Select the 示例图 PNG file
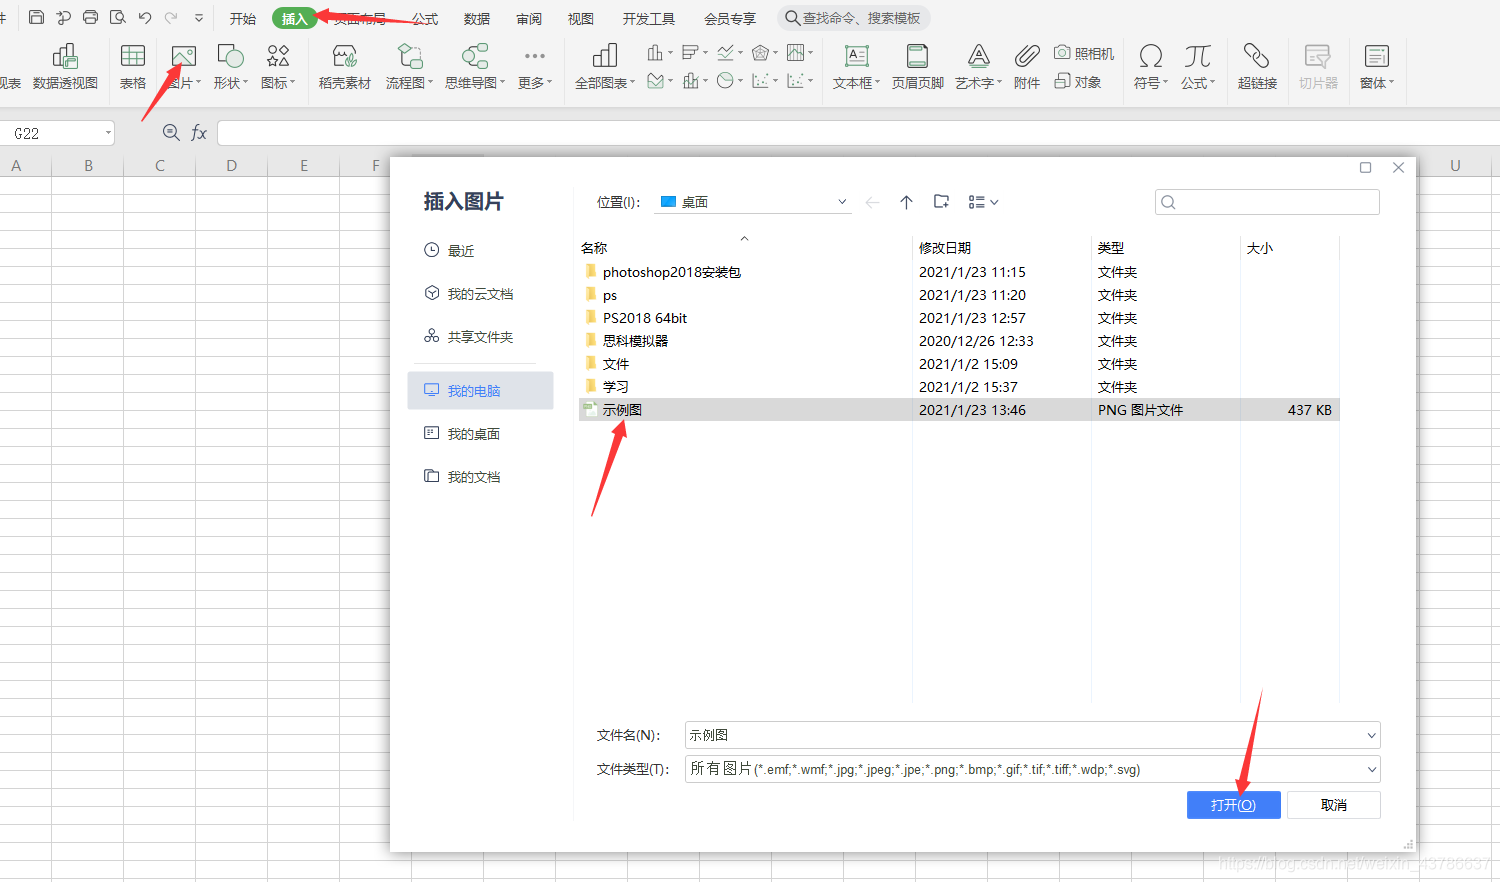Screen dimensions: 1500x882 [x=959, y=410]
